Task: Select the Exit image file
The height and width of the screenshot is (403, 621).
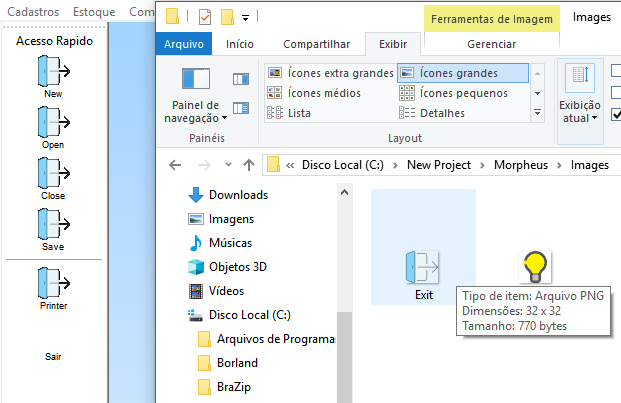Action: pyautogui.click(x=423, y=247)
